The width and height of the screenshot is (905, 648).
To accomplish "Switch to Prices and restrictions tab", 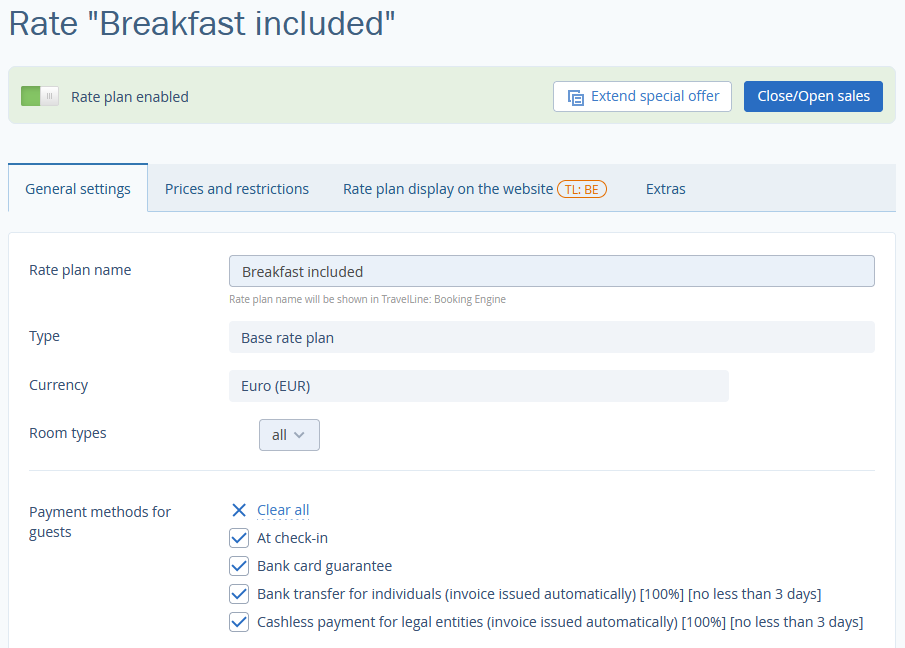I will 237,189.
